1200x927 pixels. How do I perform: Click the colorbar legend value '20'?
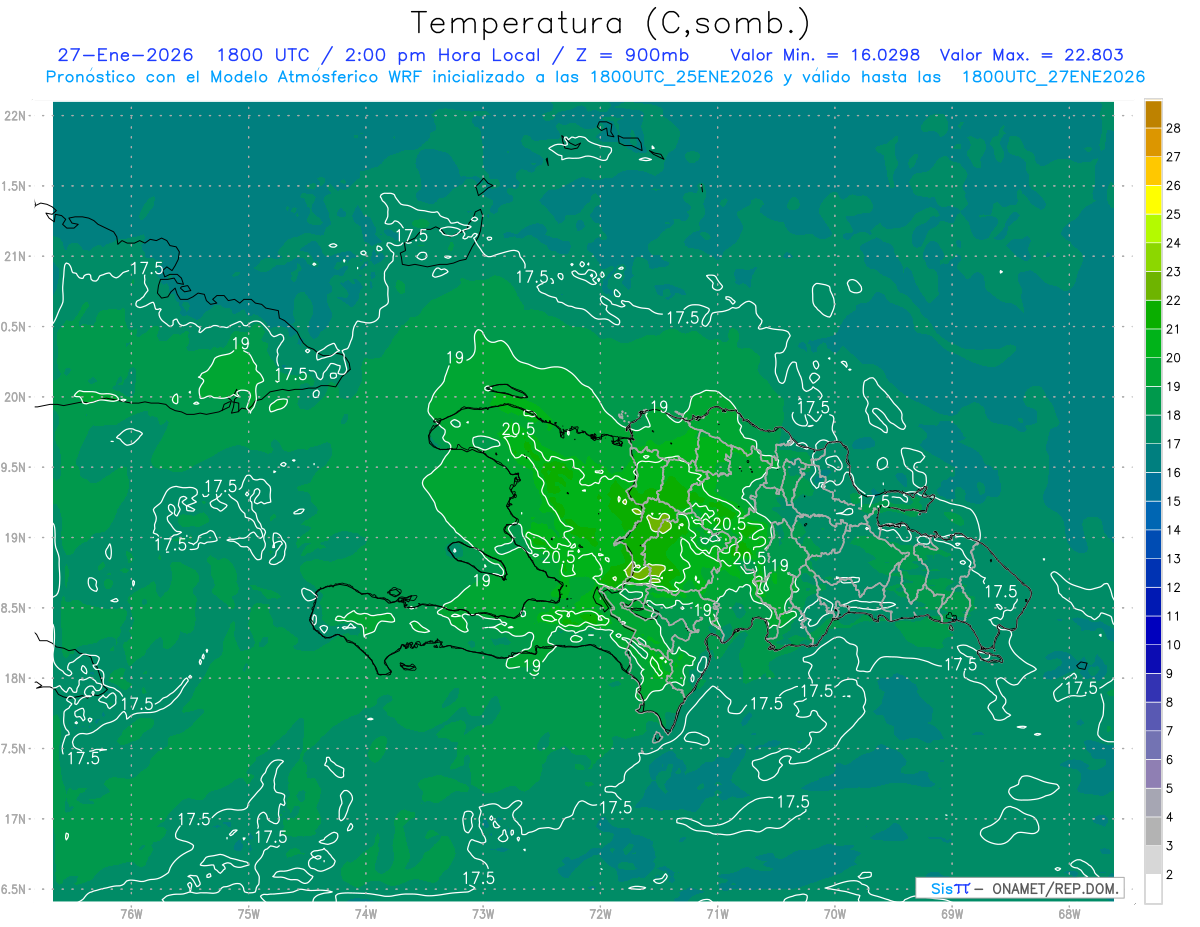click(x=1174, y=358)
